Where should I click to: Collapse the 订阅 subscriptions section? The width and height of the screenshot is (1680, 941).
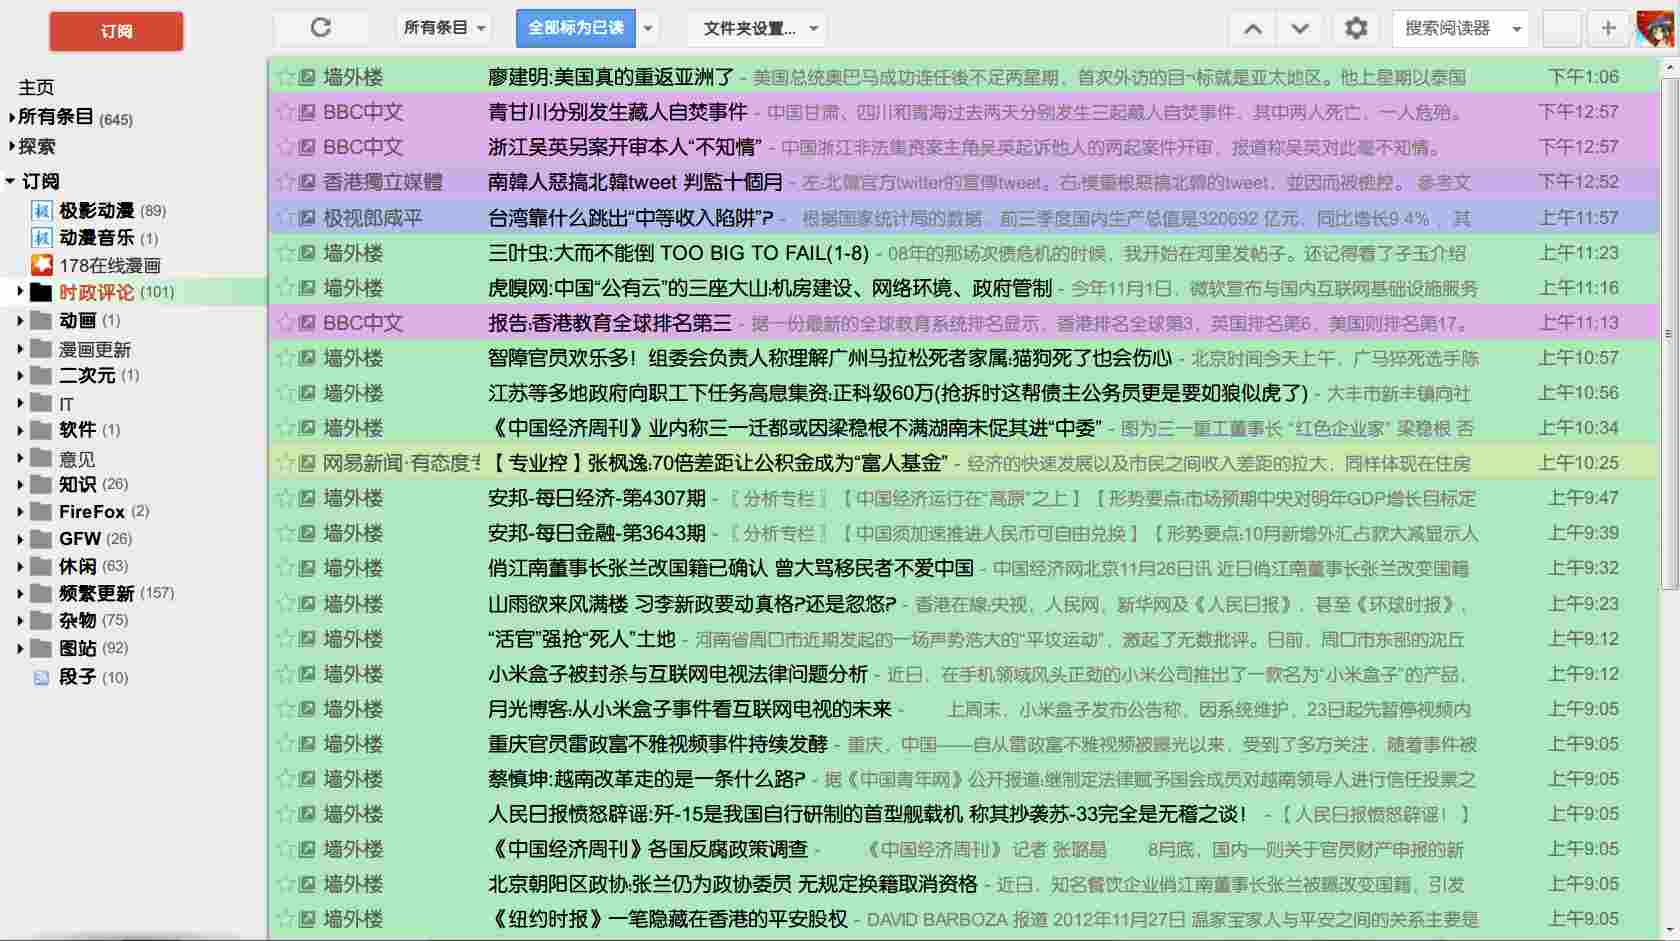10,181
